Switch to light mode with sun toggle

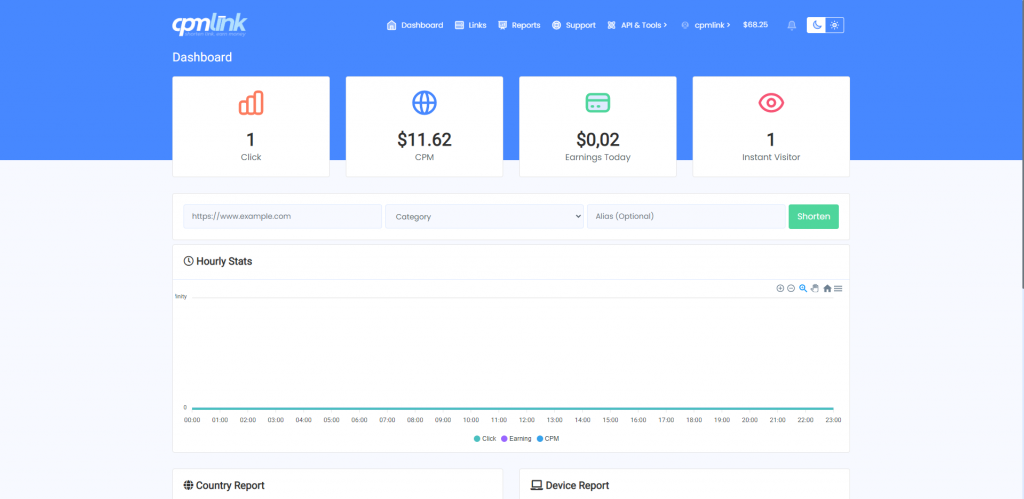tap(835, 25)
